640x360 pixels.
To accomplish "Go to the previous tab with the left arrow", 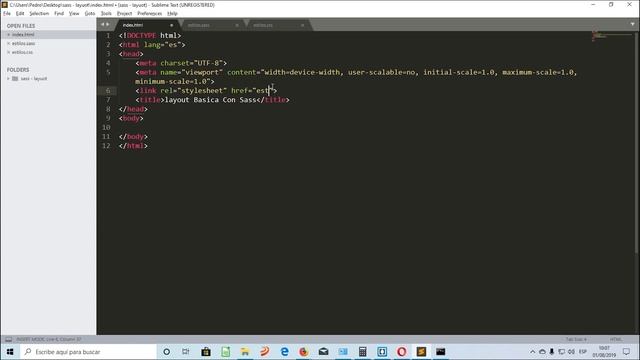I will [103, 24].
